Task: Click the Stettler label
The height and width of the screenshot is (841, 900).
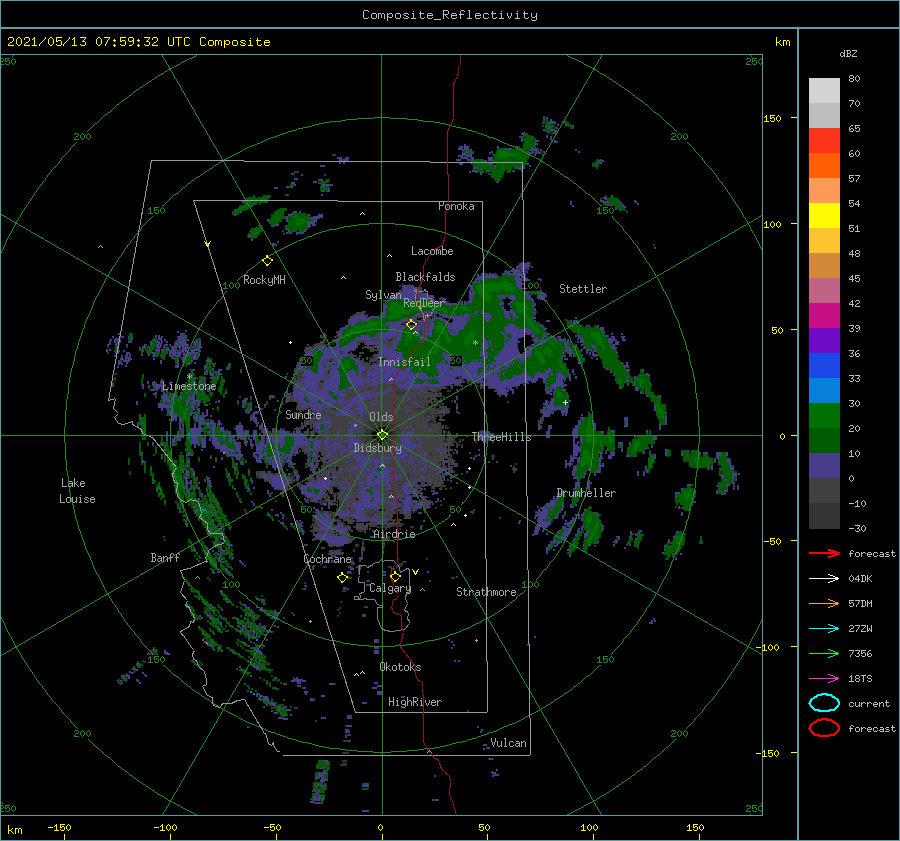Action: tap(583, 289)
